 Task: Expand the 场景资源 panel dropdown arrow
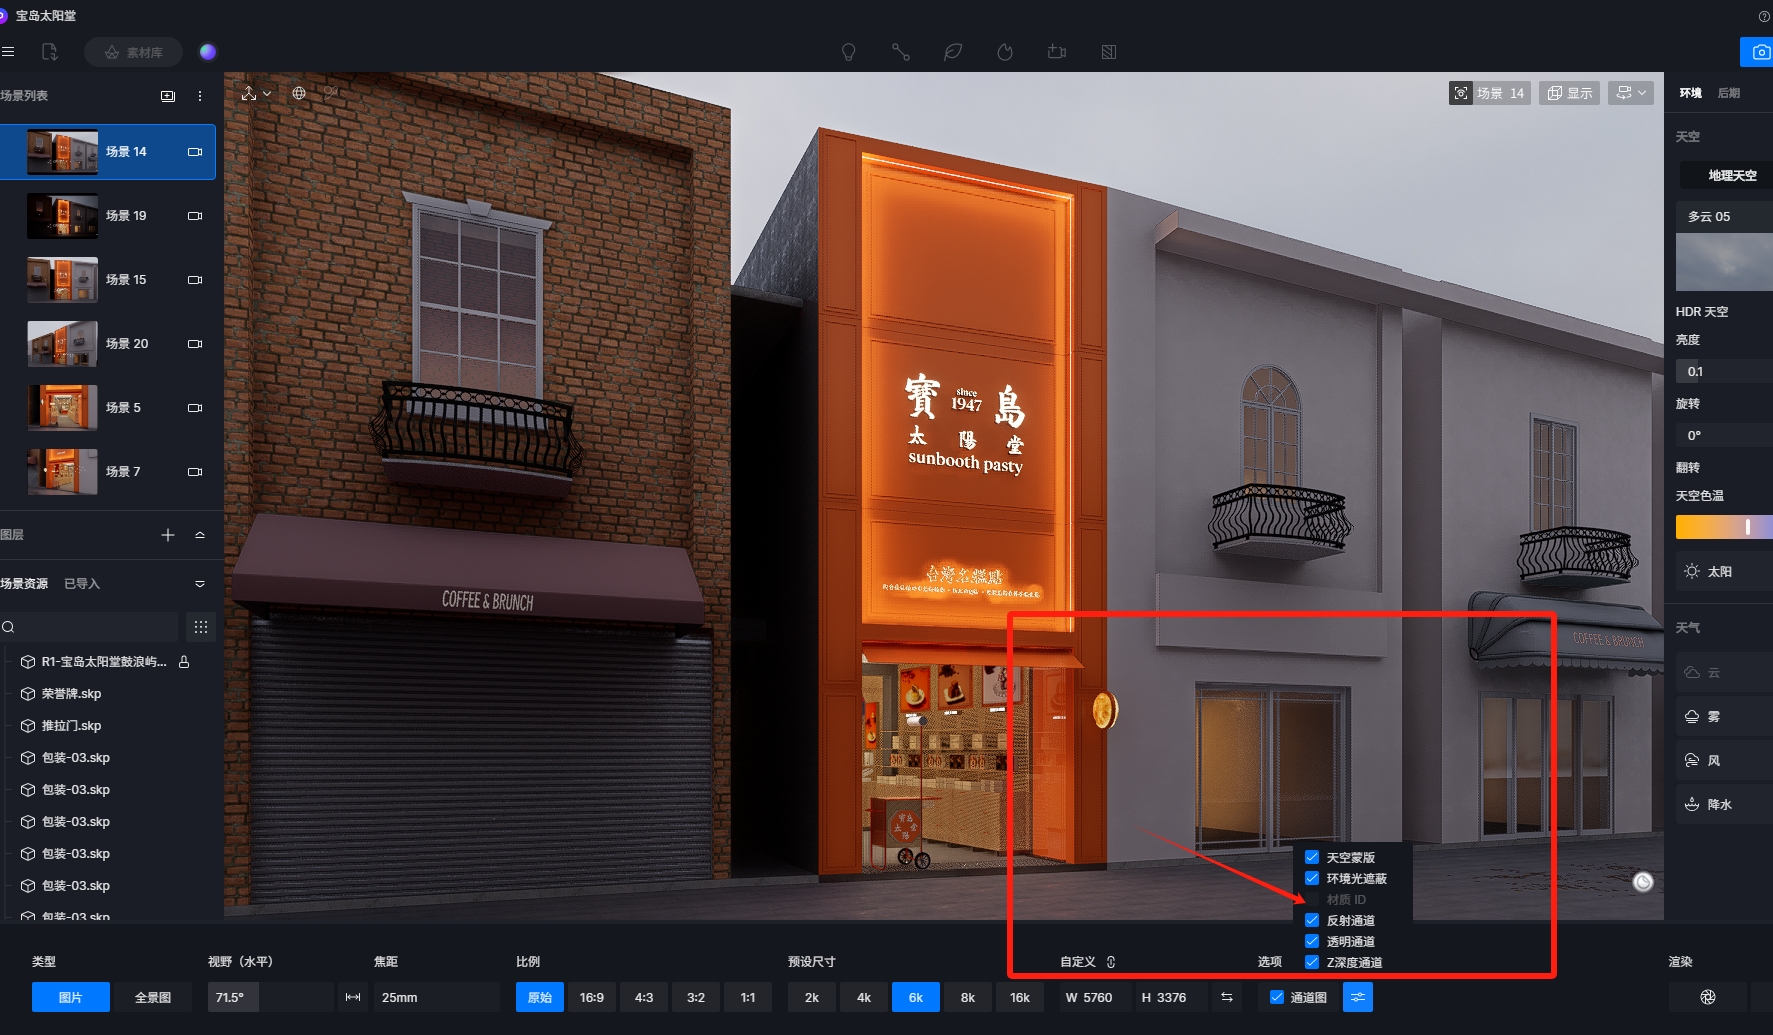tap(200, 584)
